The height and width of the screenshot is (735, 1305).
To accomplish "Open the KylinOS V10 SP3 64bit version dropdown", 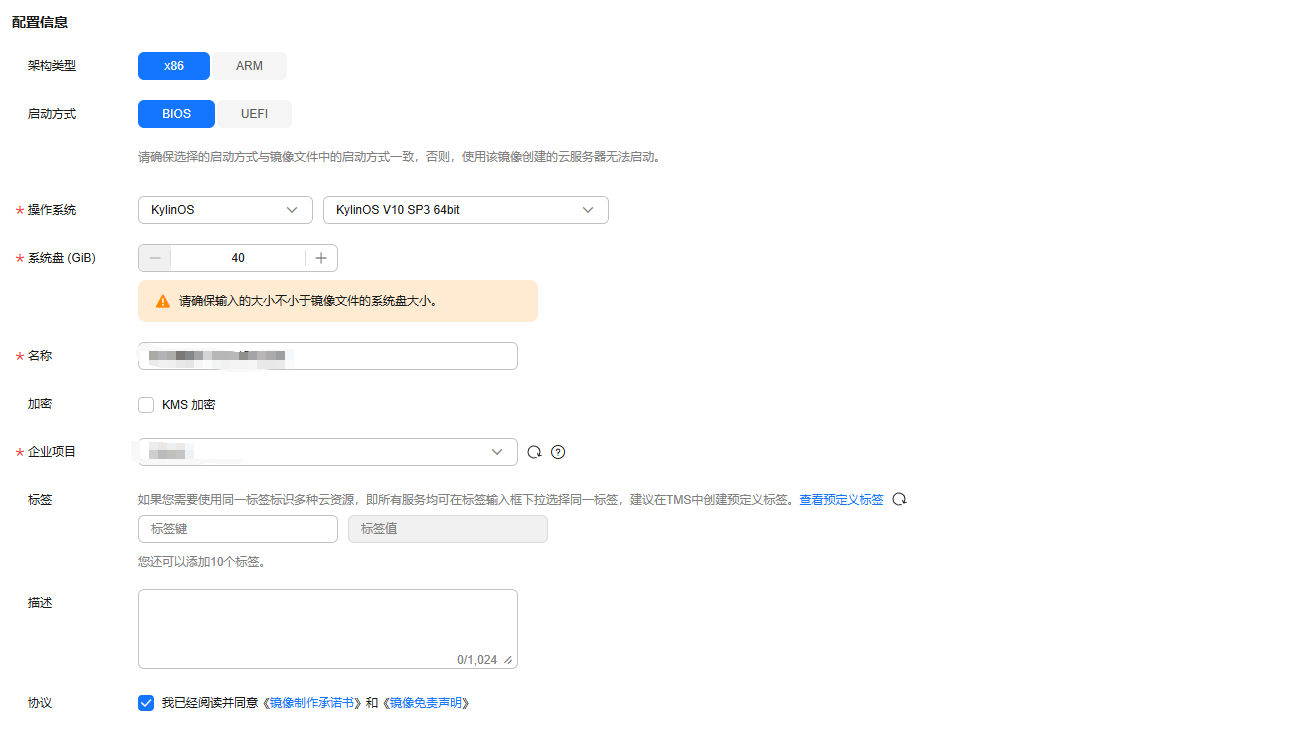I will (x=466, y=209).
